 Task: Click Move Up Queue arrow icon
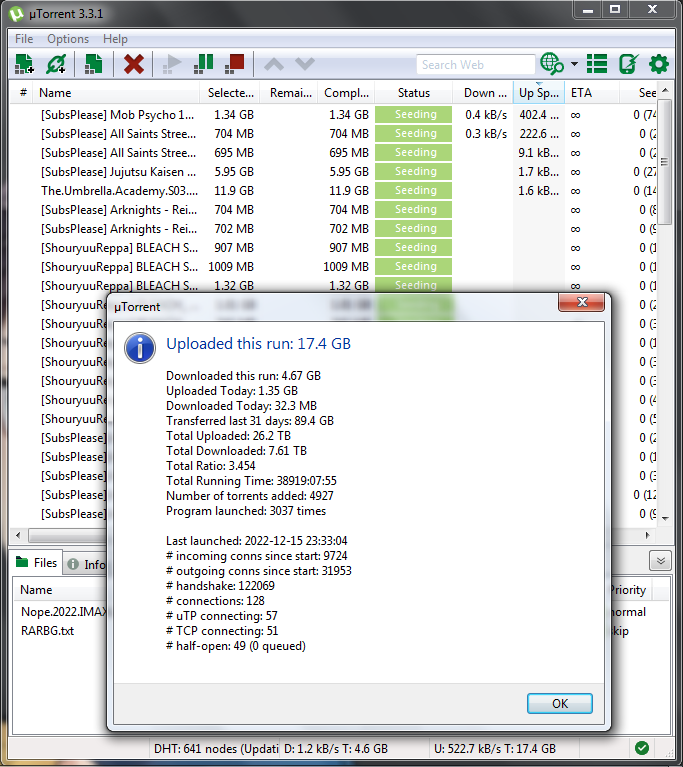273,64
